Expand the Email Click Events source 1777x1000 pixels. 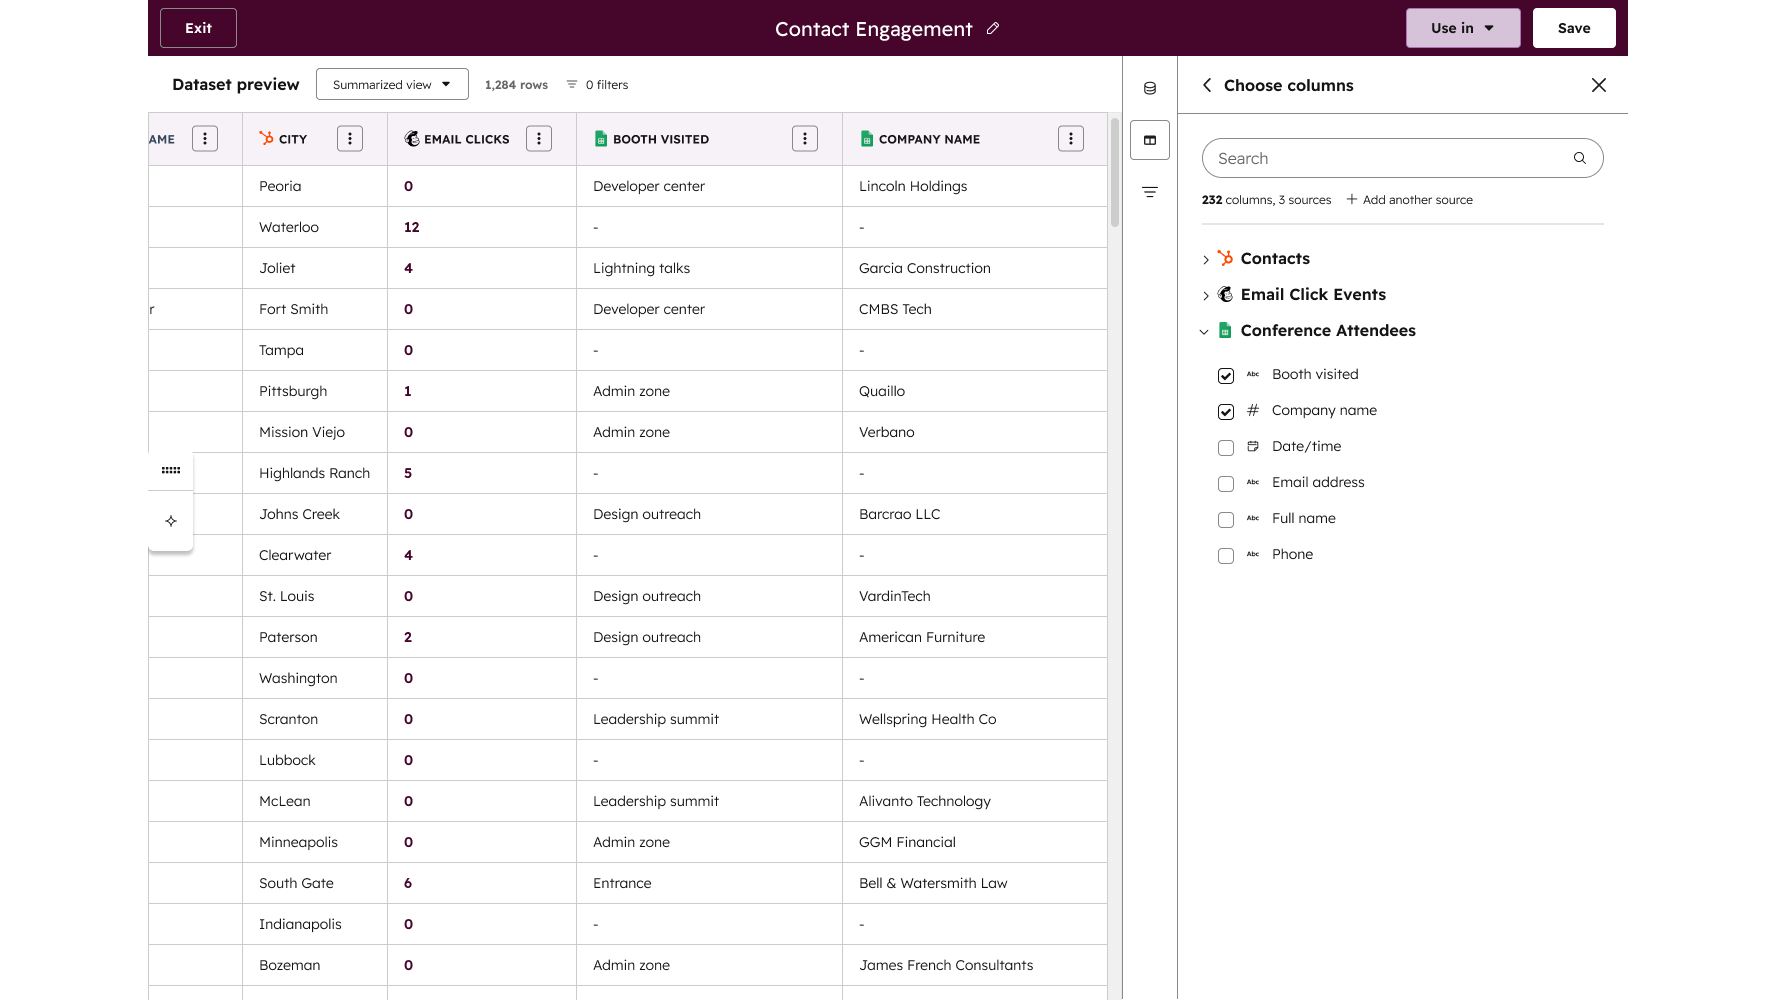pyautogui.click(x=1206, y=296)
